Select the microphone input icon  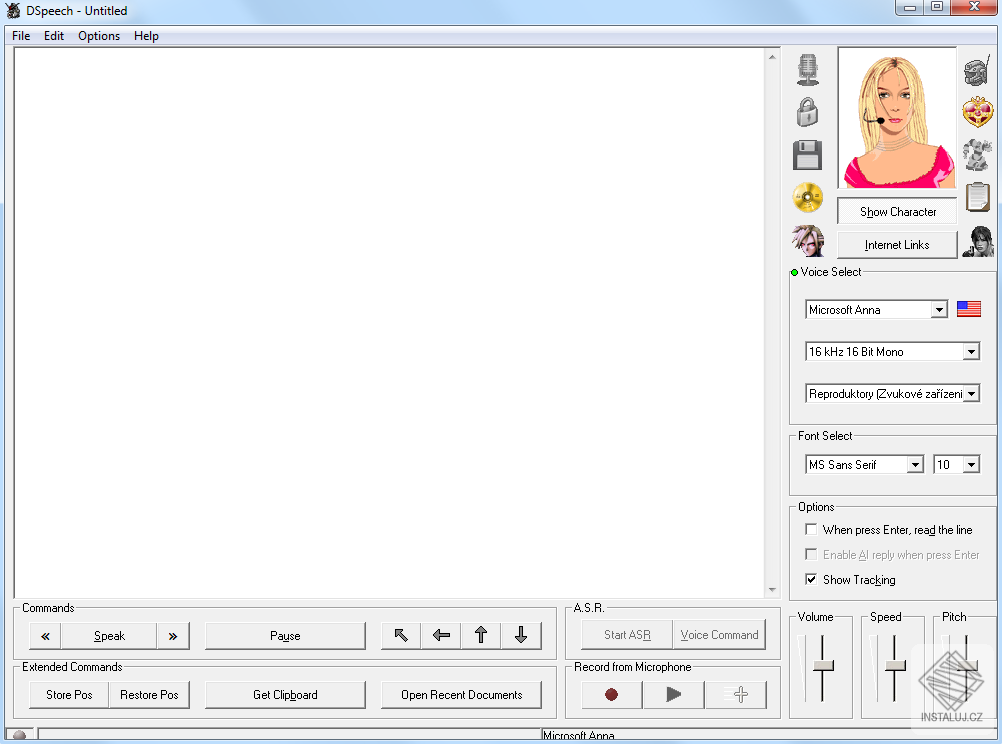pyautogui.click(x=807, y=69)
